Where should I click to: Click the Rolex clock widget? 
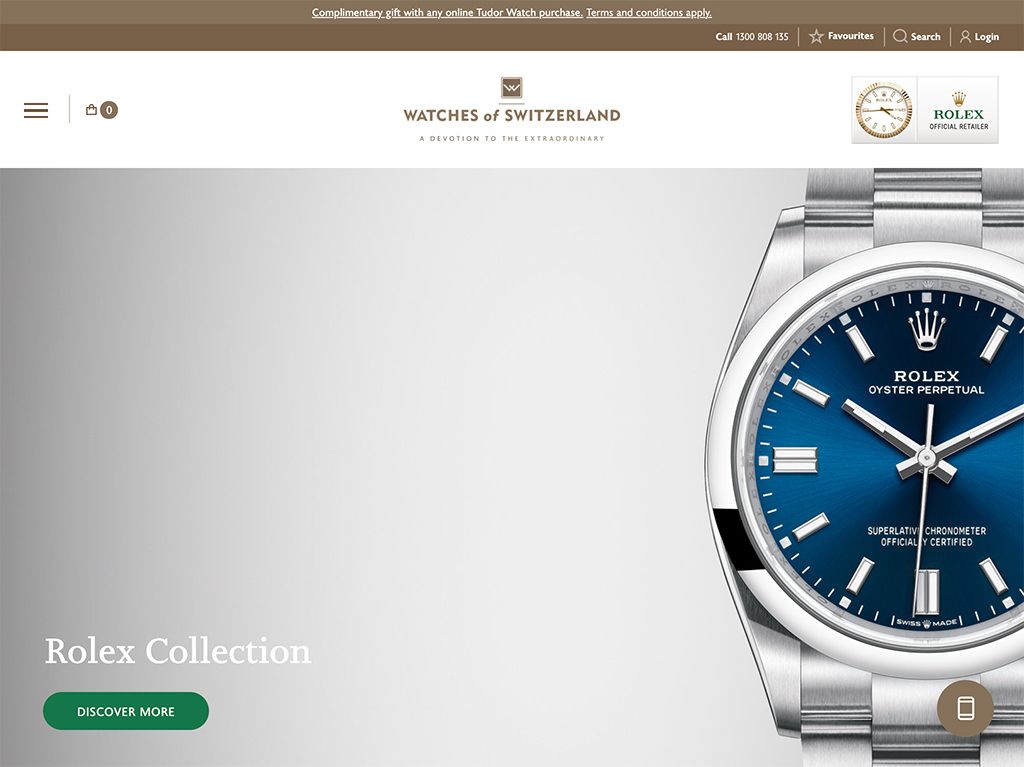pos(884,110)
